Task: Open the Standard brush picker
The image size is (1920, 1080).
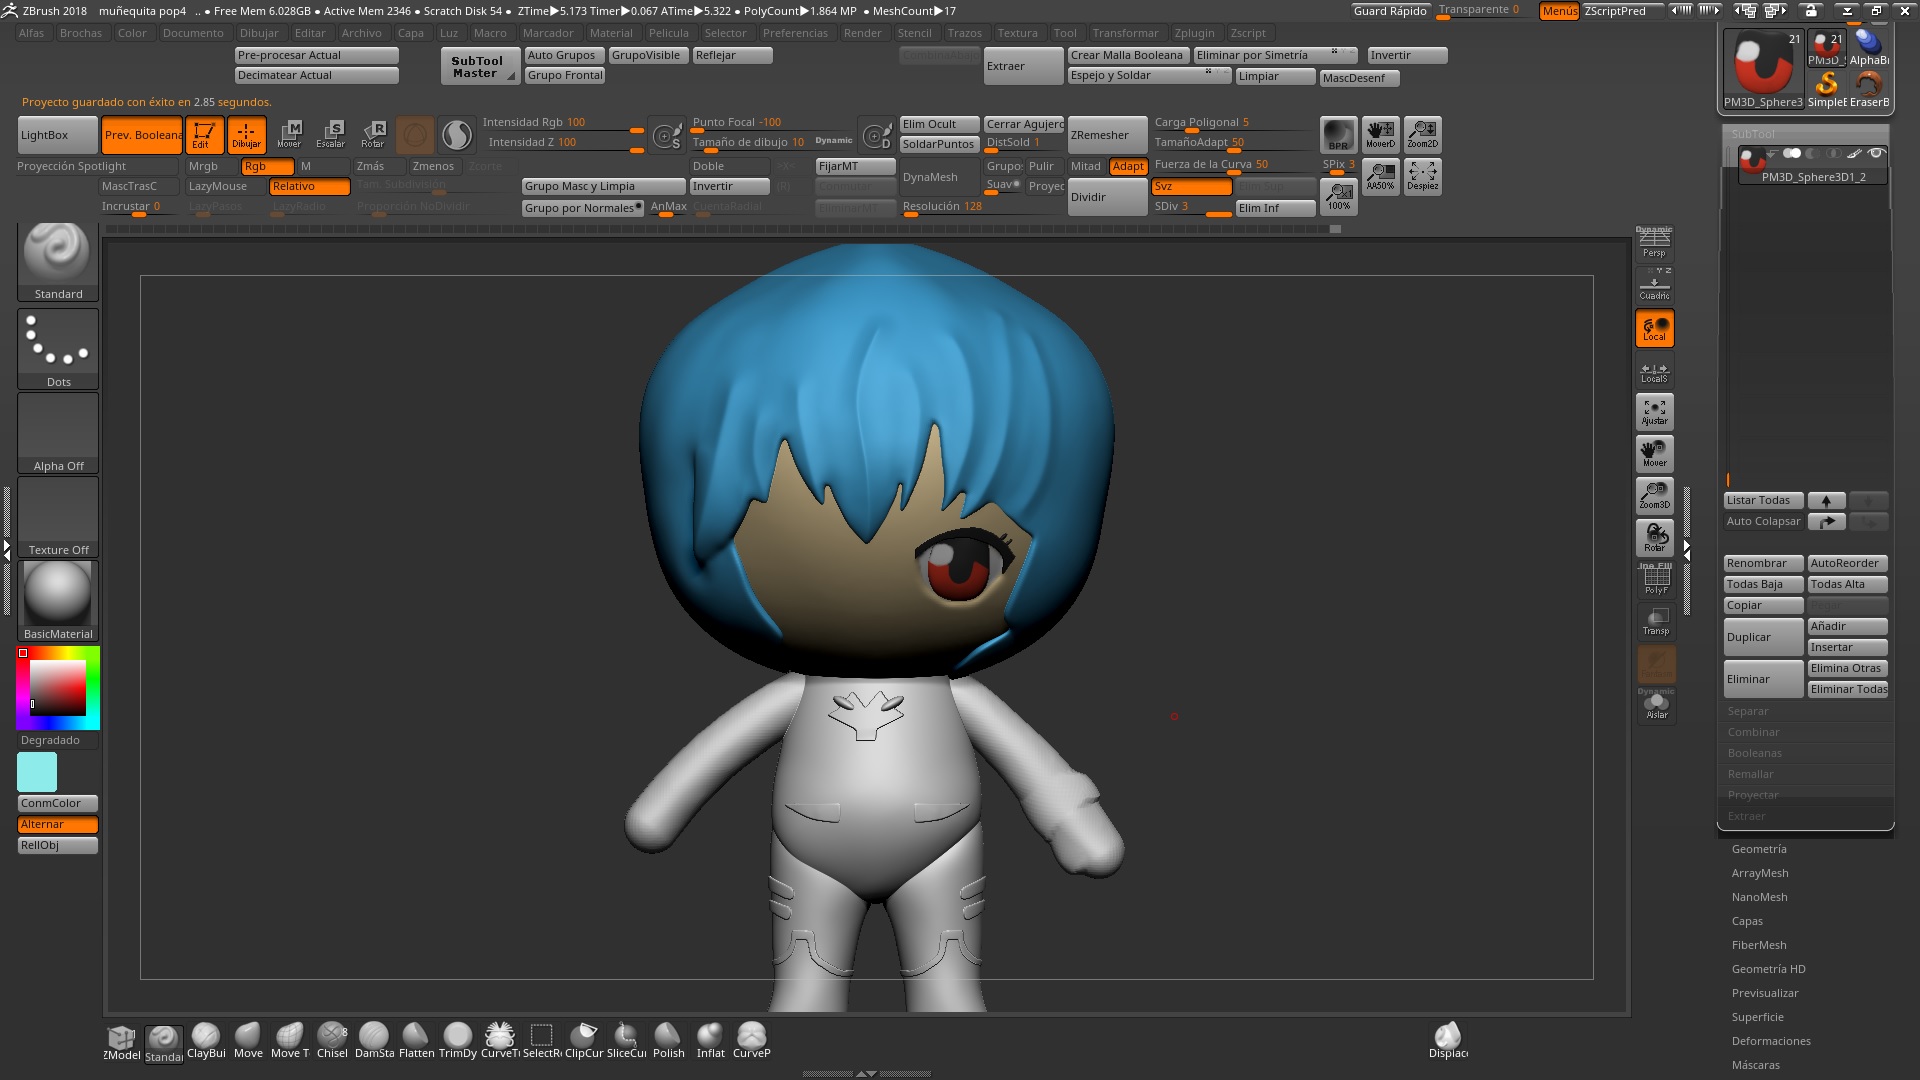Action: point(58,262)
